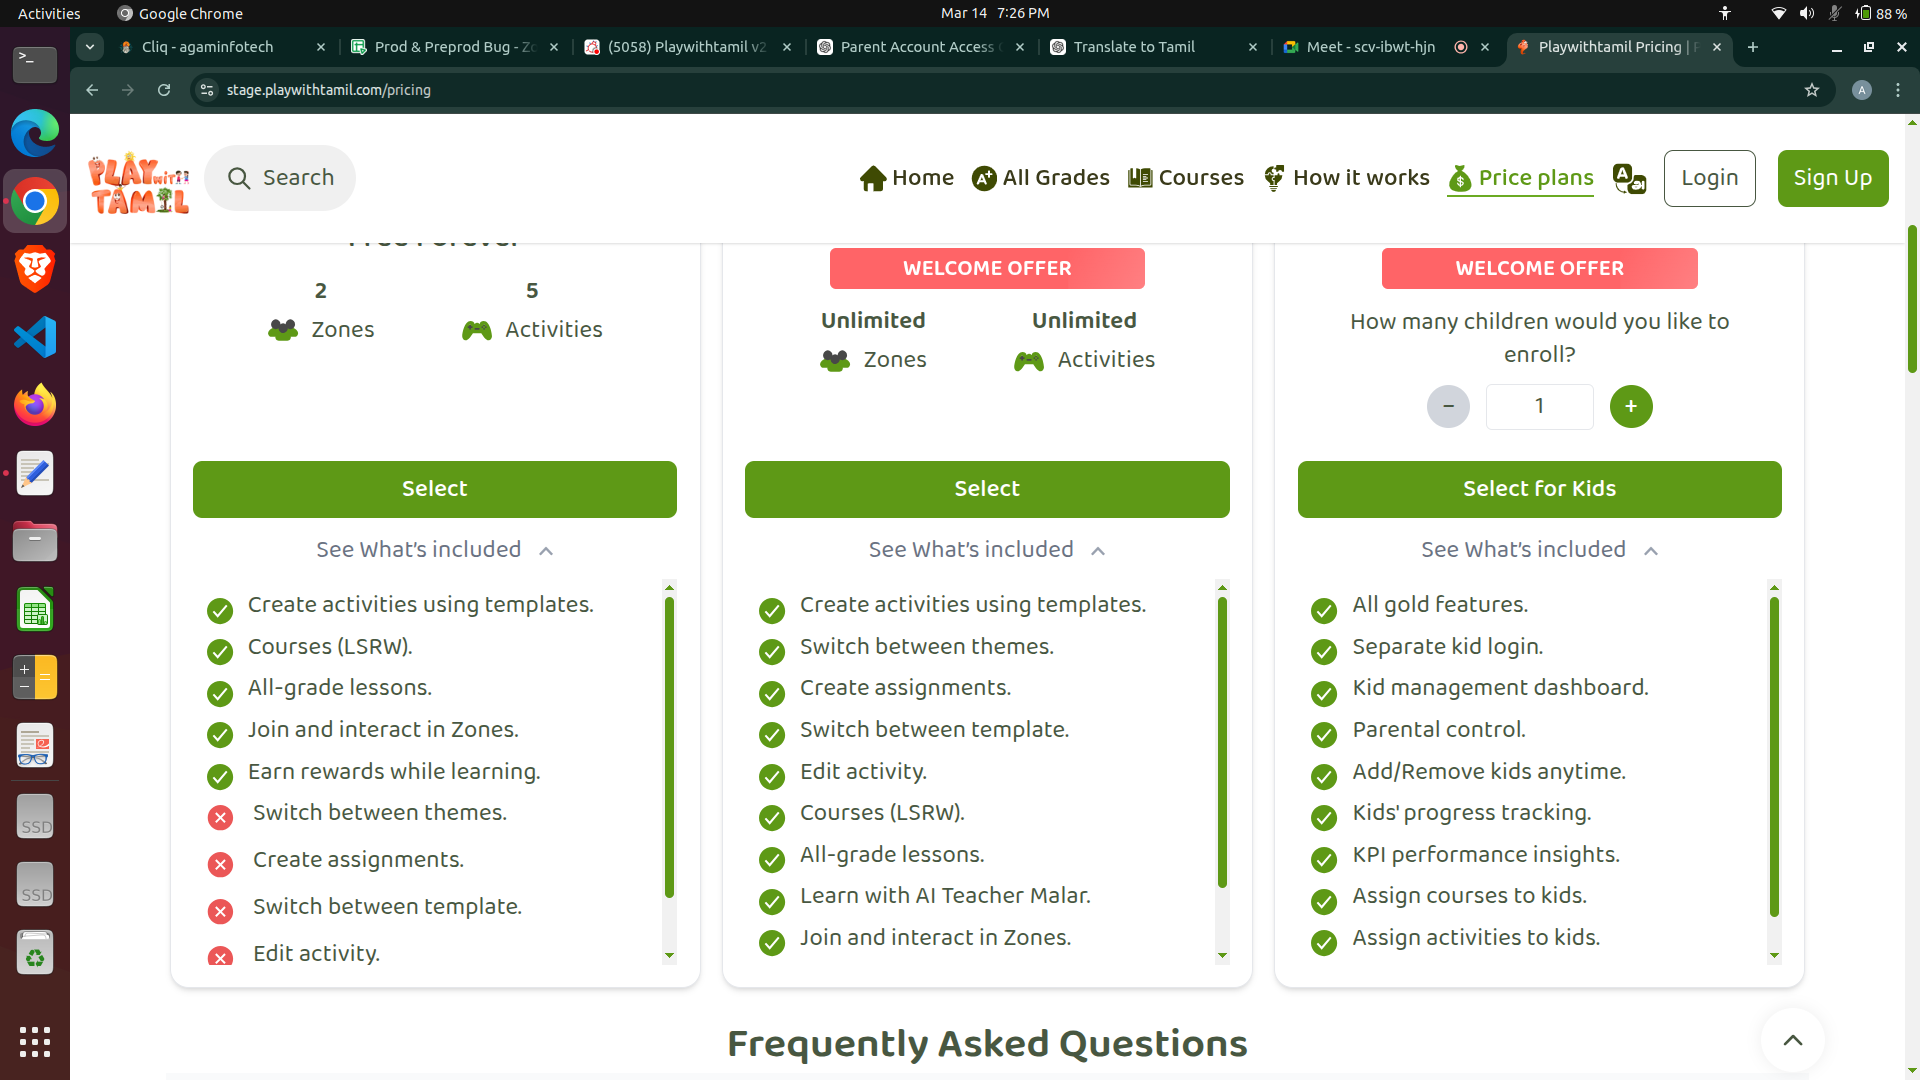Click the Home nav icon
This screenshot has width=1920, height=1080.
click(x=872, y=178)
